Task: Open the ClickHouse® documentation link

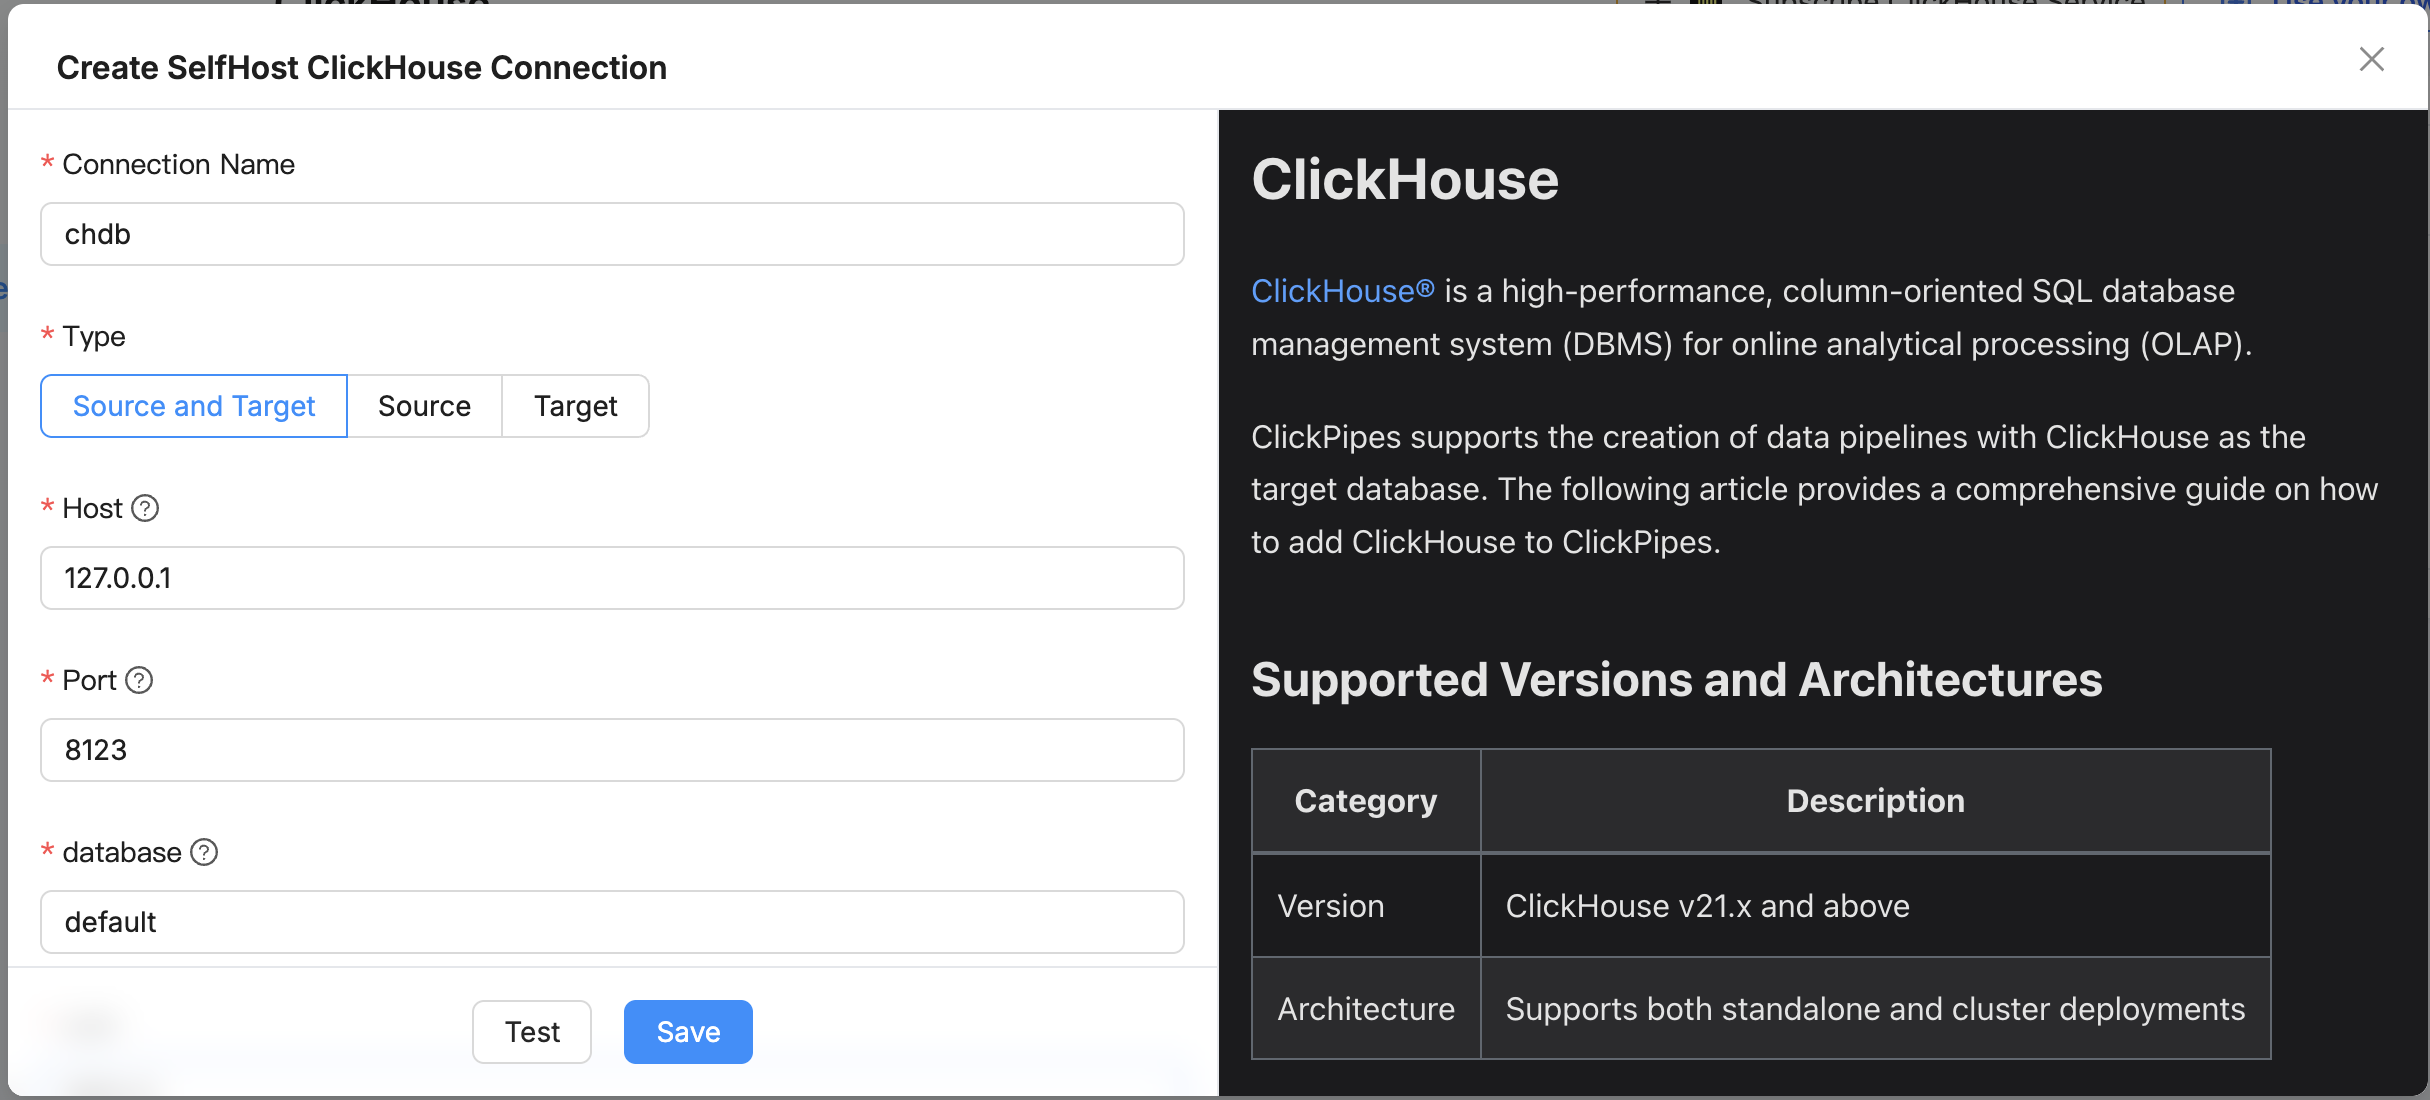Action: click(x=1343, y=291)
